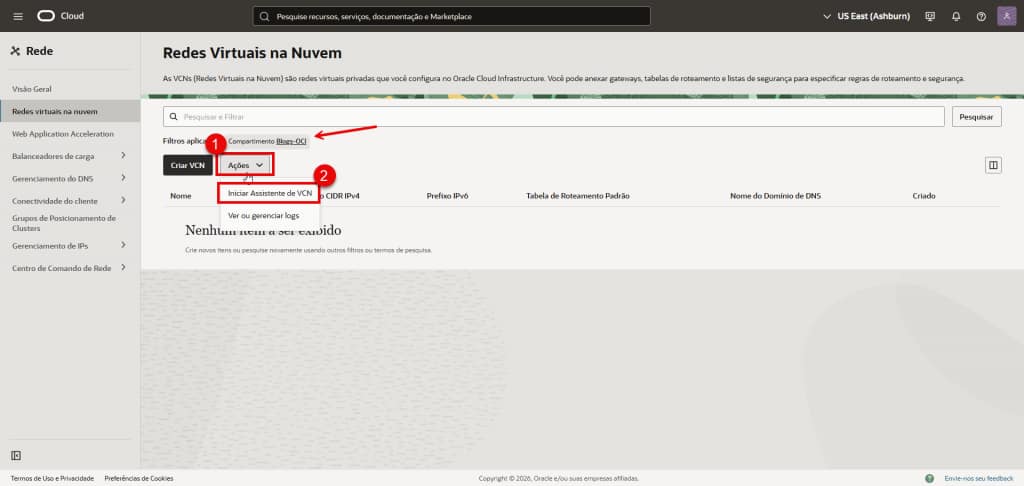Click the Prefixo IPv6 column header
Image resolution: width=1024 pixels, height=486 pixels.
(x=449, y=196)
